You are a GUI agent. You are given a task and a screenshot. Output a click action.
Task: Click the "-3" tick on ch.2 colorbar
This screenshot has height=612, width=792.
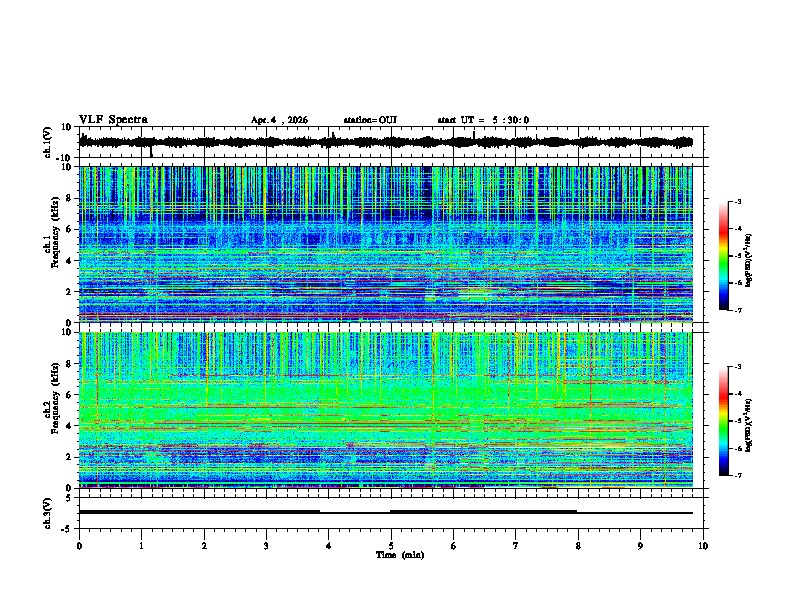(x=737, y=367)
